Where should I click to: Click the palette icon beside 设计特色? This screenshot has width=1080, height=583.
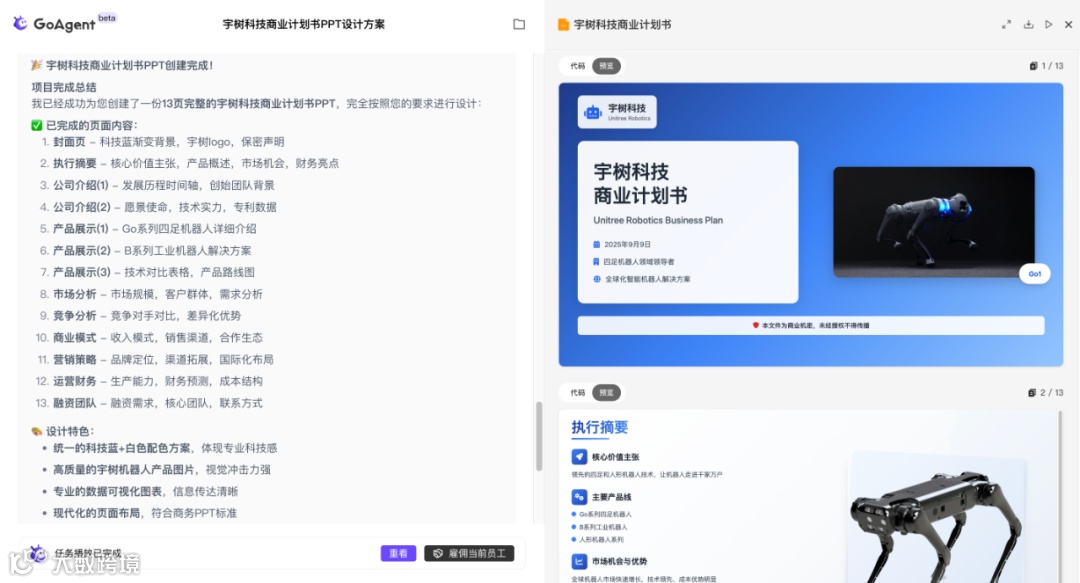click(37, 431)
